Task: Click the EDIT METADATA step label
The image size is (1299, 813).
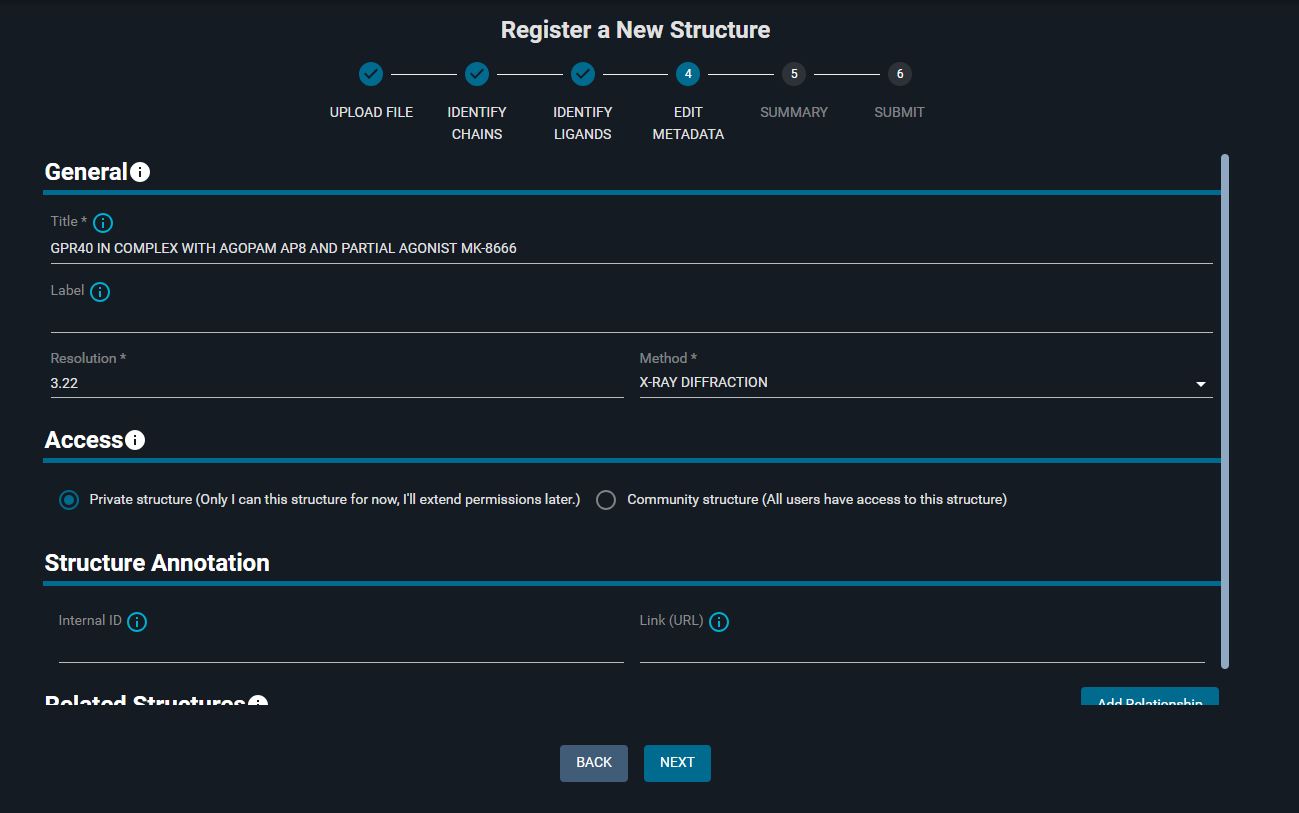Action: pyautogui.click(x=688, y=123)
